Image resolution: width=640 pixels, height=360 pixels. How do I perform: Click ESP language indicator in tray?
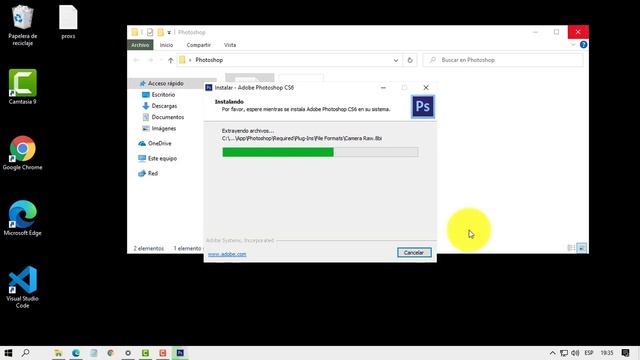[x=589, y=353]
